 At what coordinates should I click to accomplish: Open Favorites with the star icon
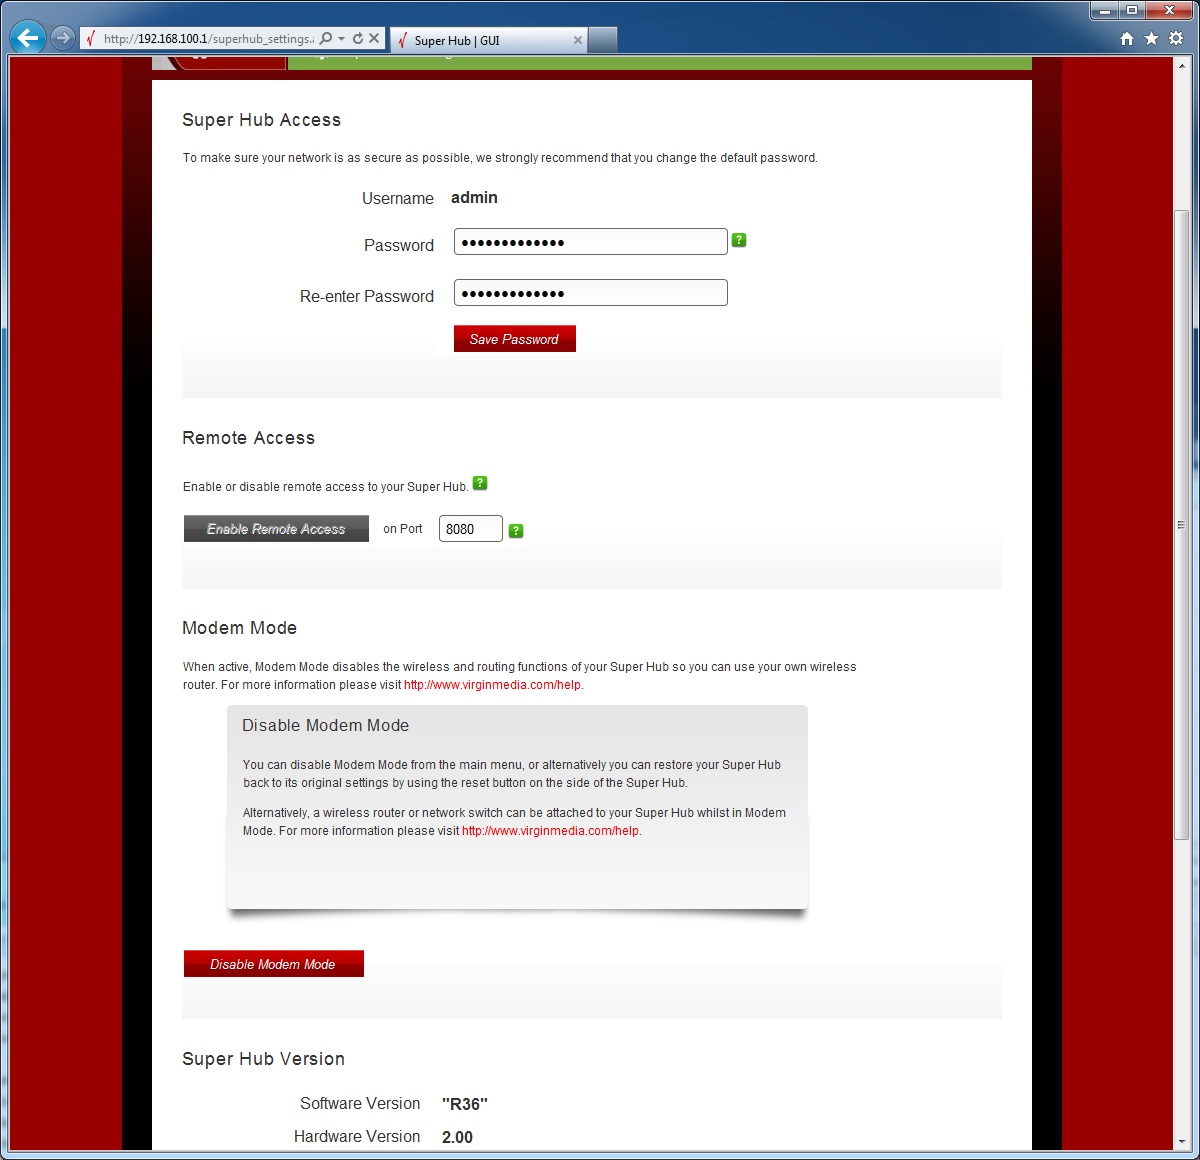(x=1151, y=38)
